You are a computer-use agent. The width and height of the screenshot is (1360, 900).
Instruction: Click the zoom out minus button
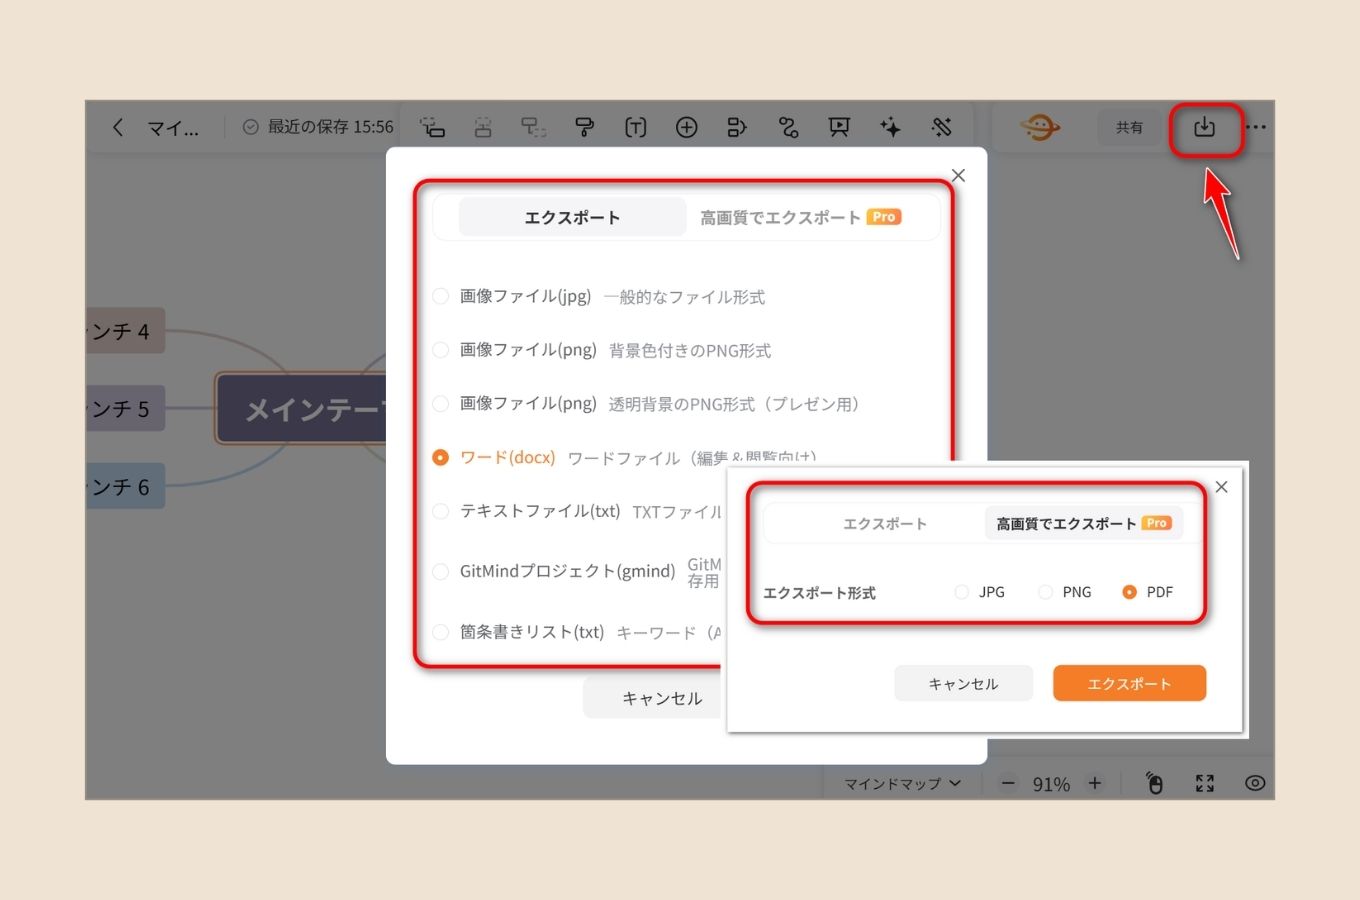point(1008,783)
